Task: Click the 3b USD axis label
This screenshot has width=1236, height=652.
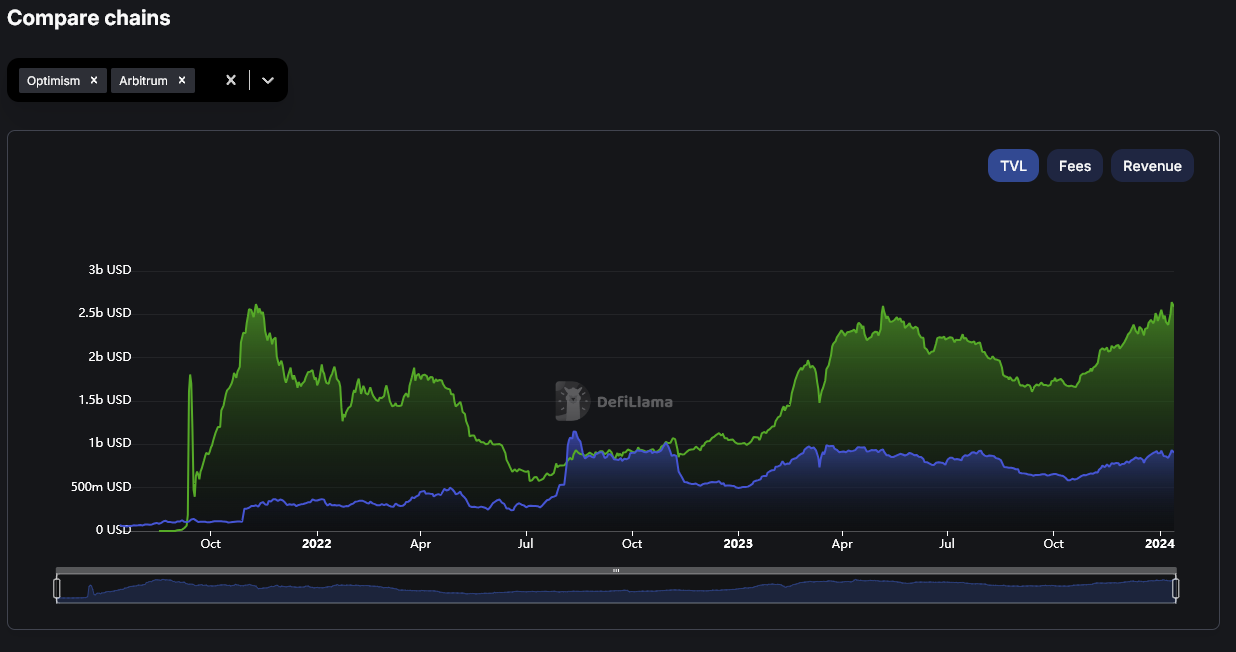Action: (x=110, y=270)
